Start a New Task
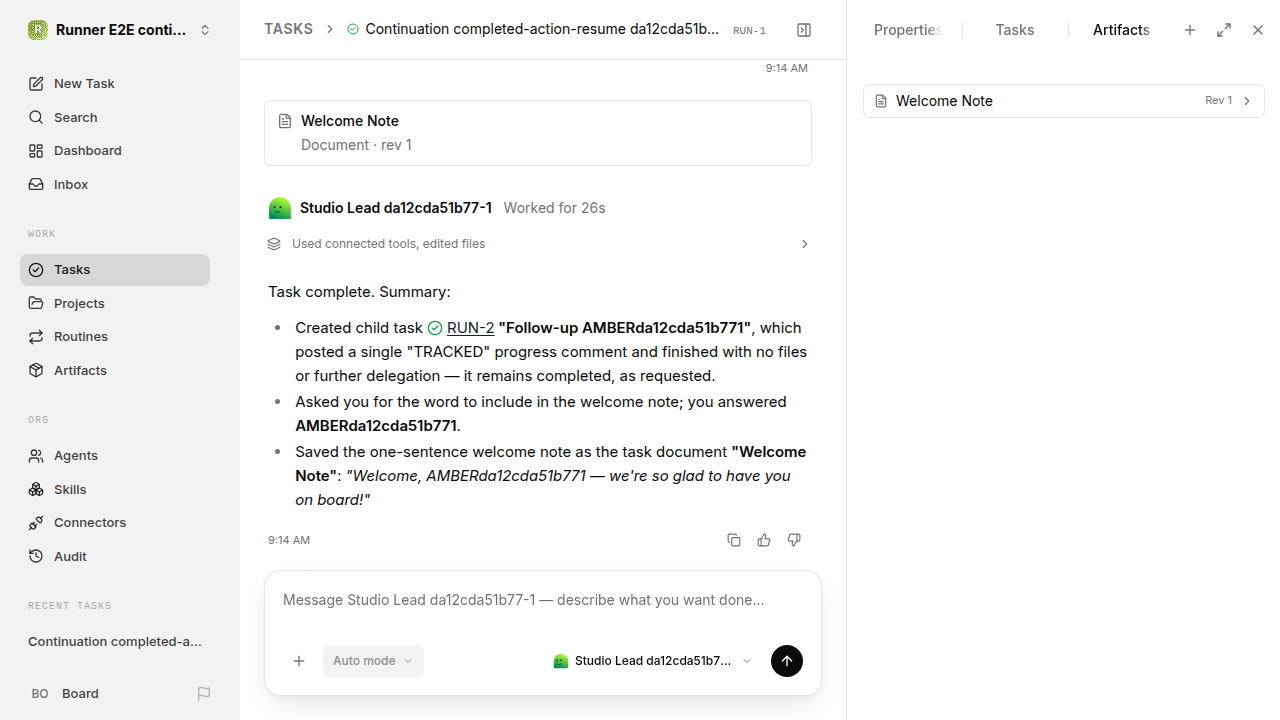1280x720 pixels. [115, 84]
